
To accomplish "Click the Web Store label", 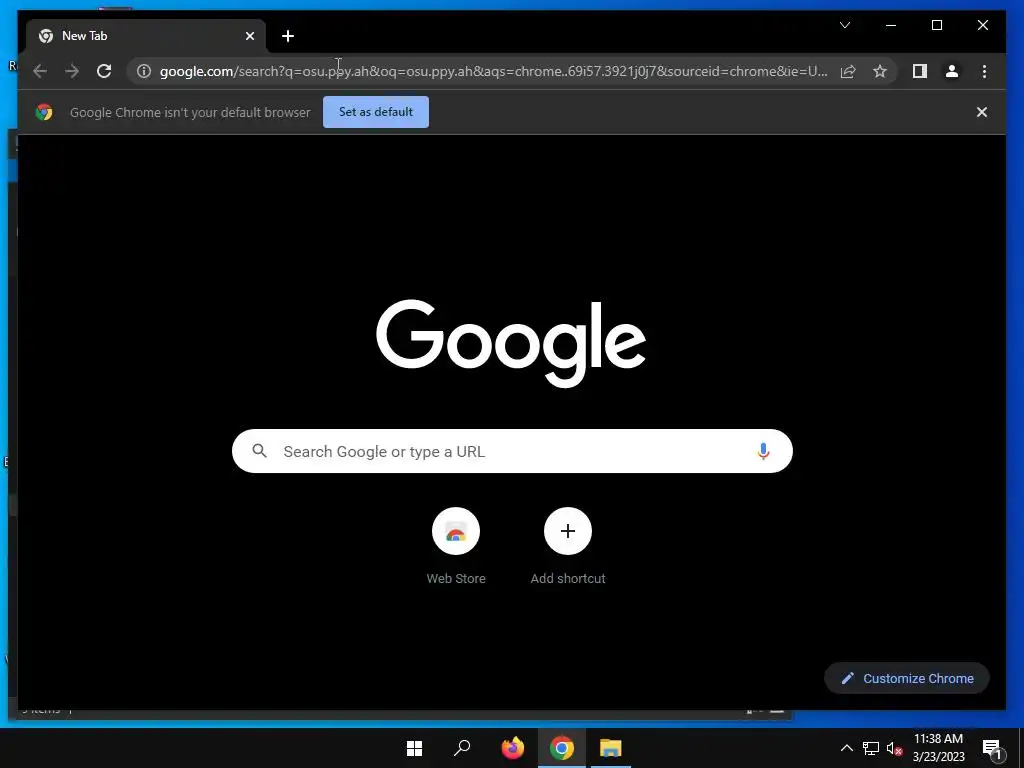I will 456,578.
